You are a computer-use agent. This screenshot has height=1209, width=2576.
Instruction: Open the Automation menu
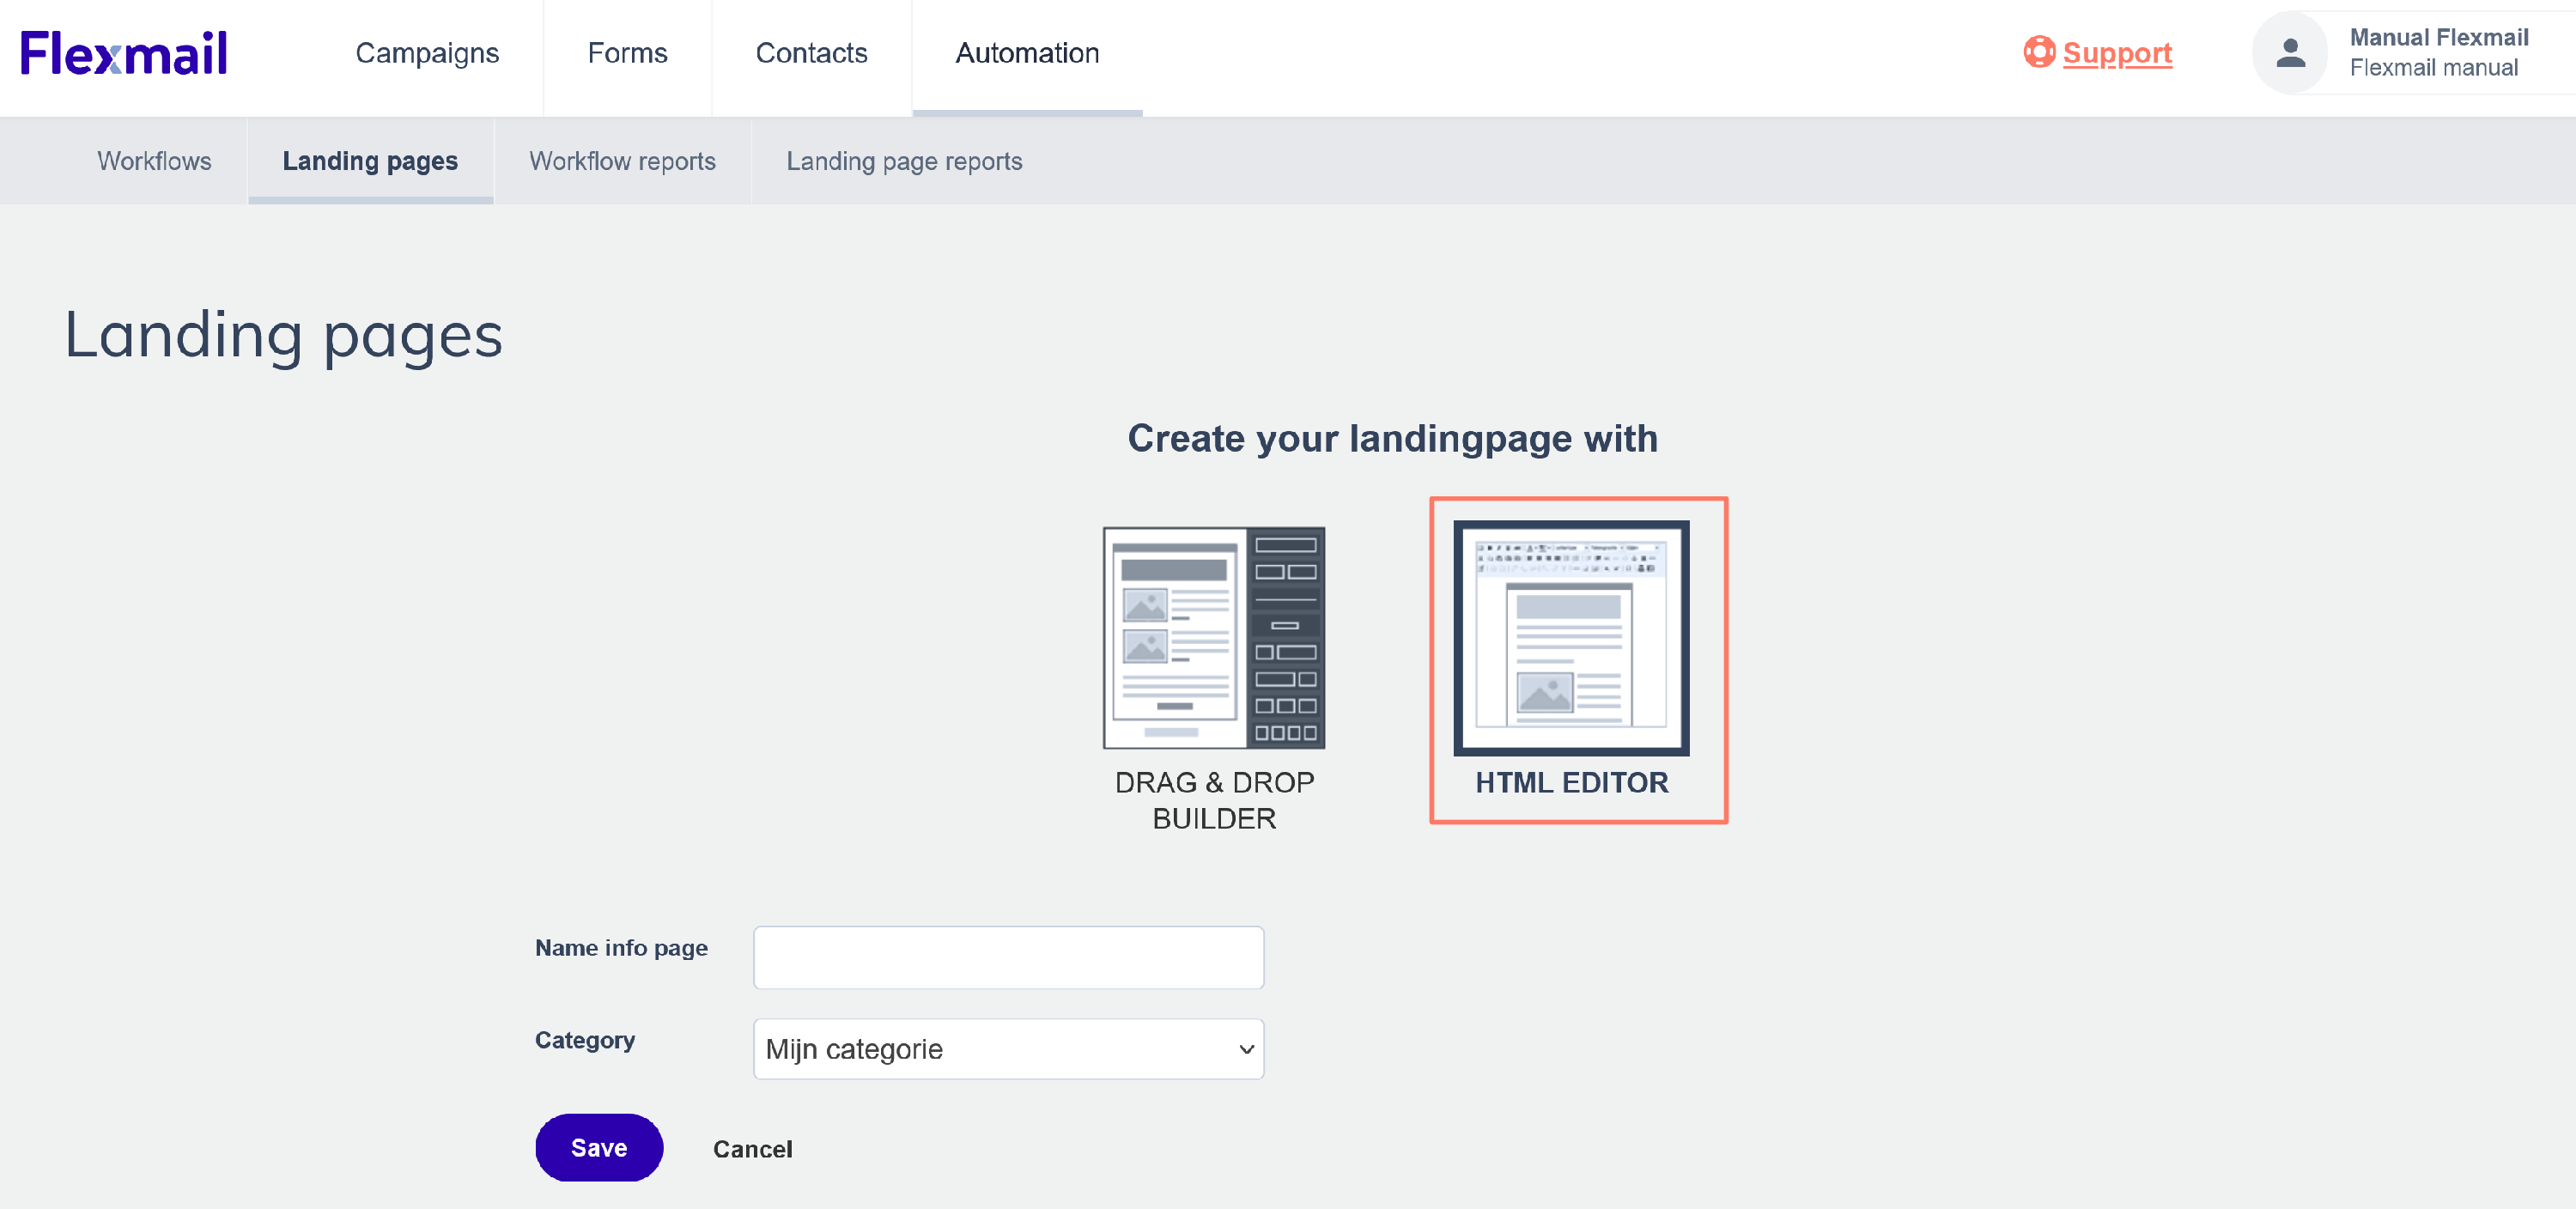[x=1027, y=53]
